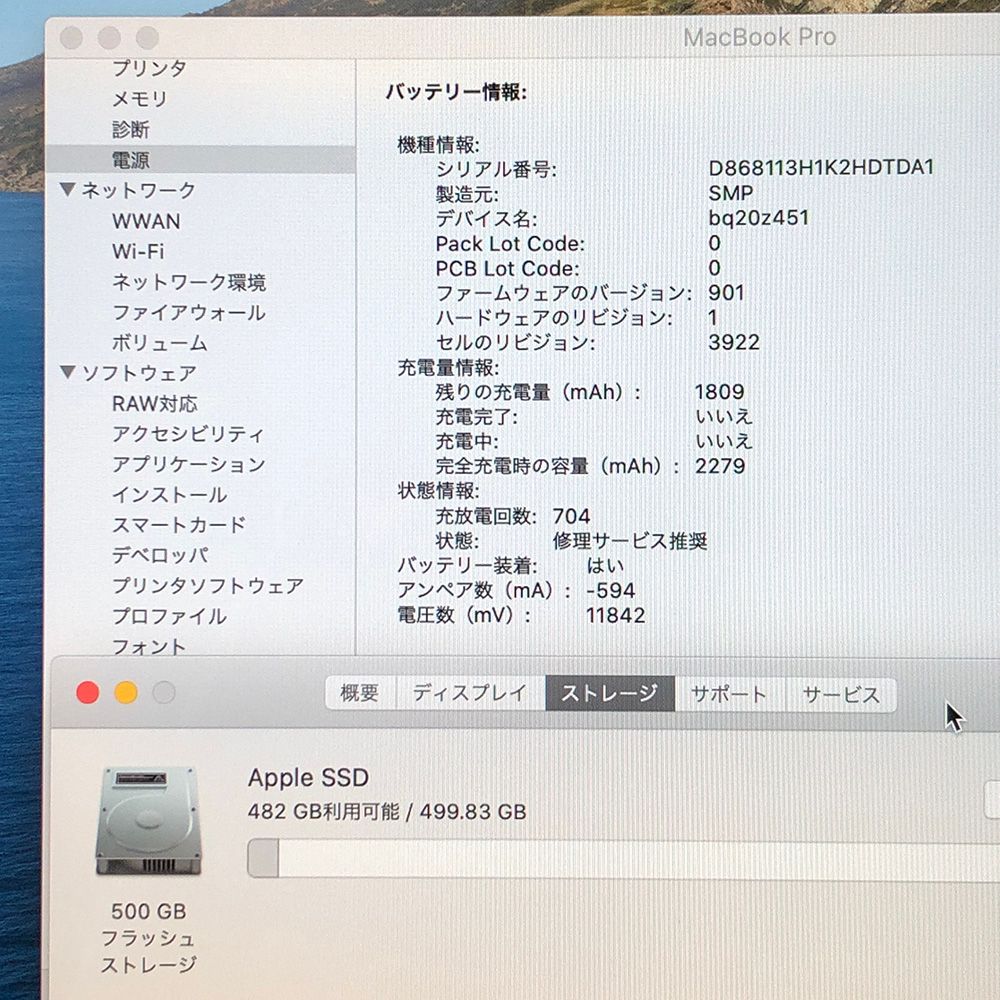Click the remaining charge value 1809
Image resolution: width=1000 pixels, height=1000 pixels.
coord(719,392)
